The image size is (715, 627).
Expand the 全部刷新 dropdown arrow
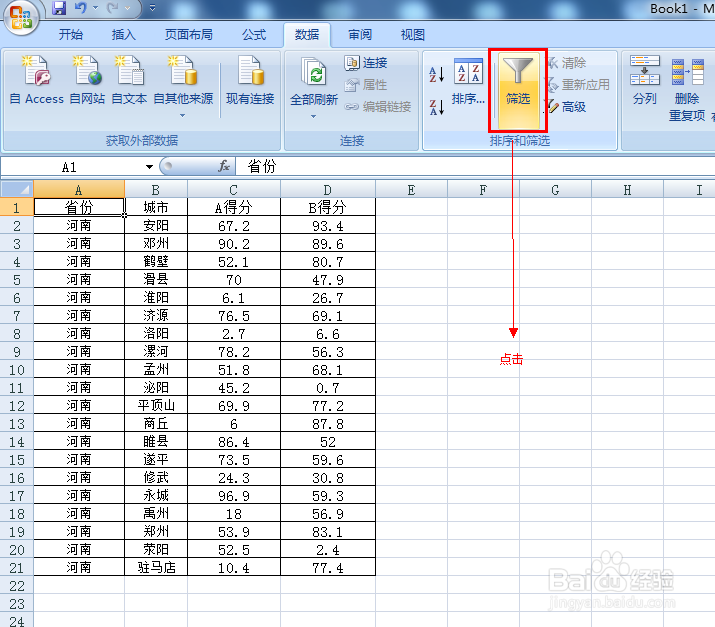pos(313,117)
